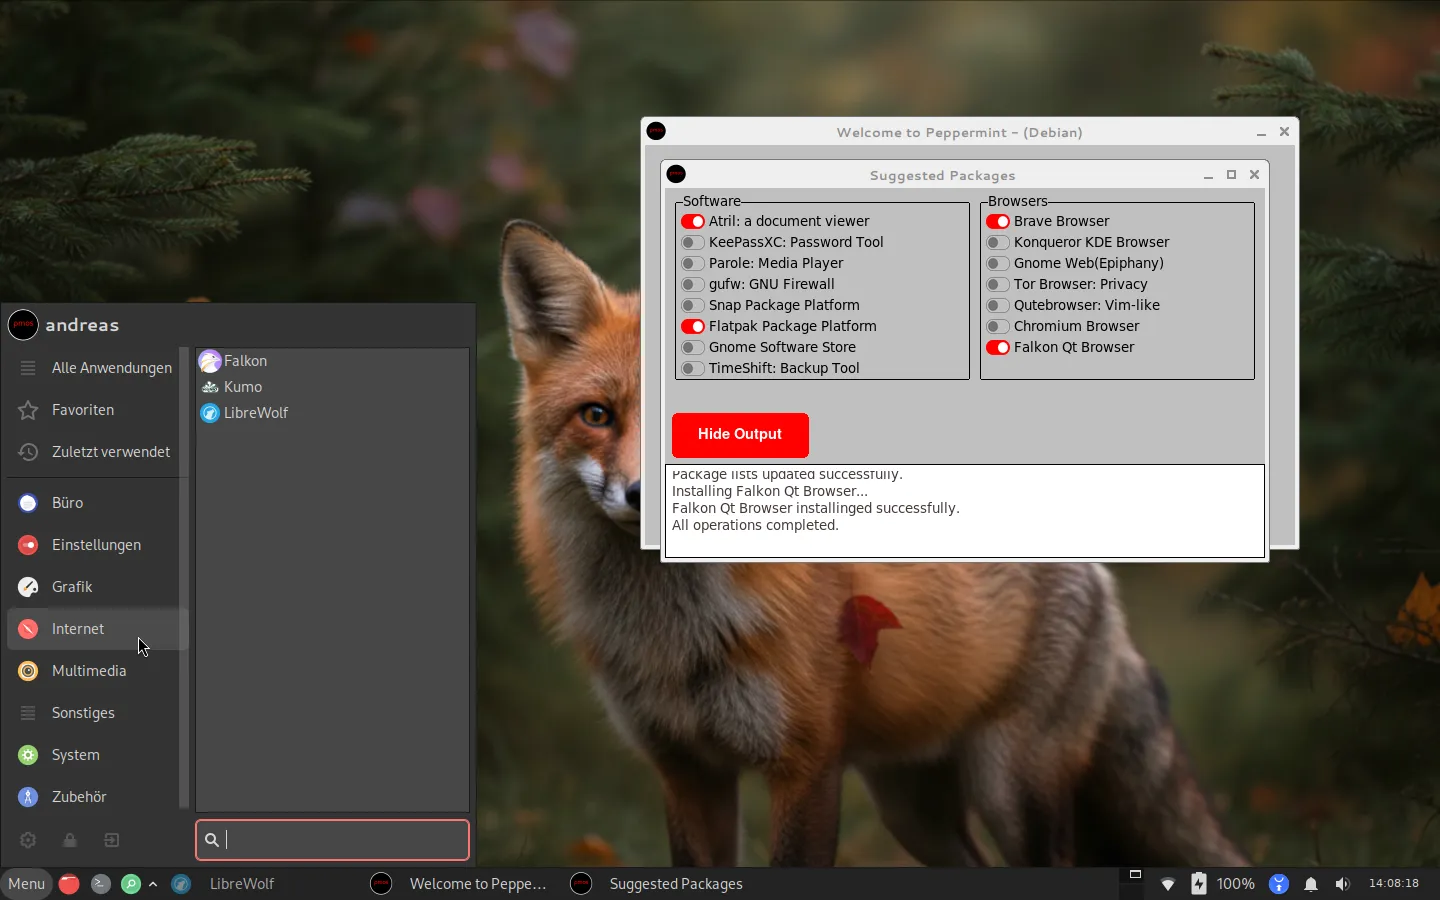The height and width of the screenshot is (900, 1440).
Task: Open the green application finder icon
Action: tap(130, 884)
